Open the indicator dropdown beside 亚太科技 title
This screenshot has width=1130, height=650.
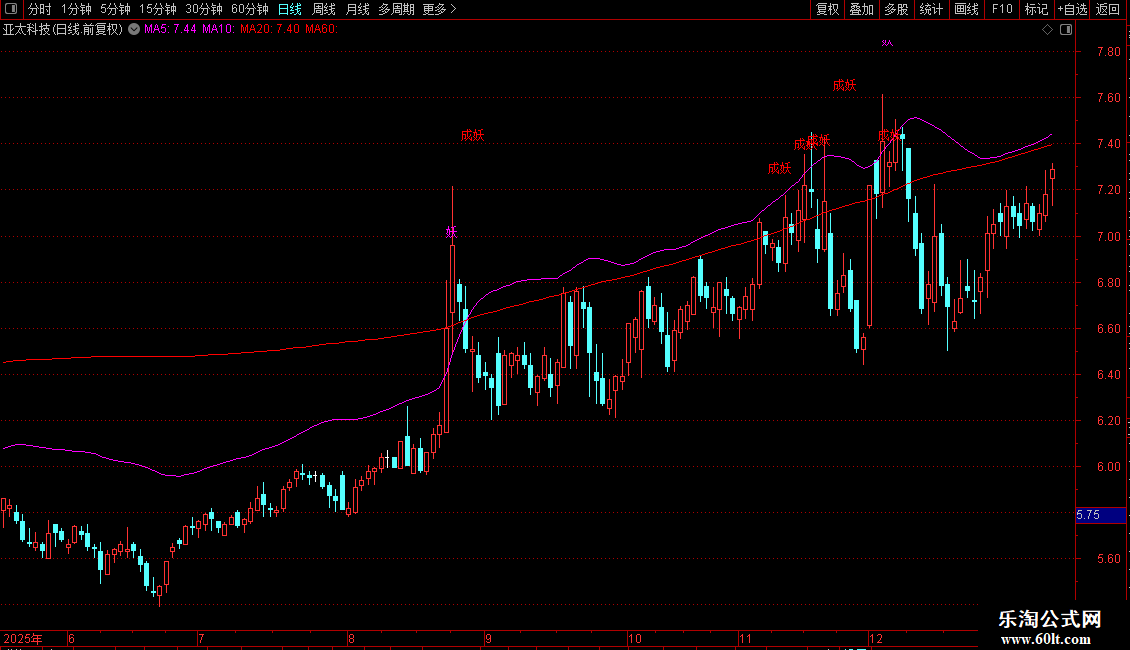tap(134, 30)
